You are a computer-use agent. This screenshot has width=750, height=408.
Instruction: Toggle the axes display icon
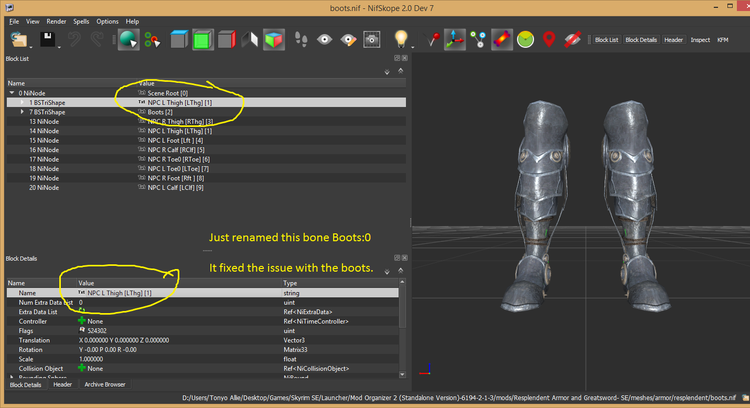click(454, 39)
